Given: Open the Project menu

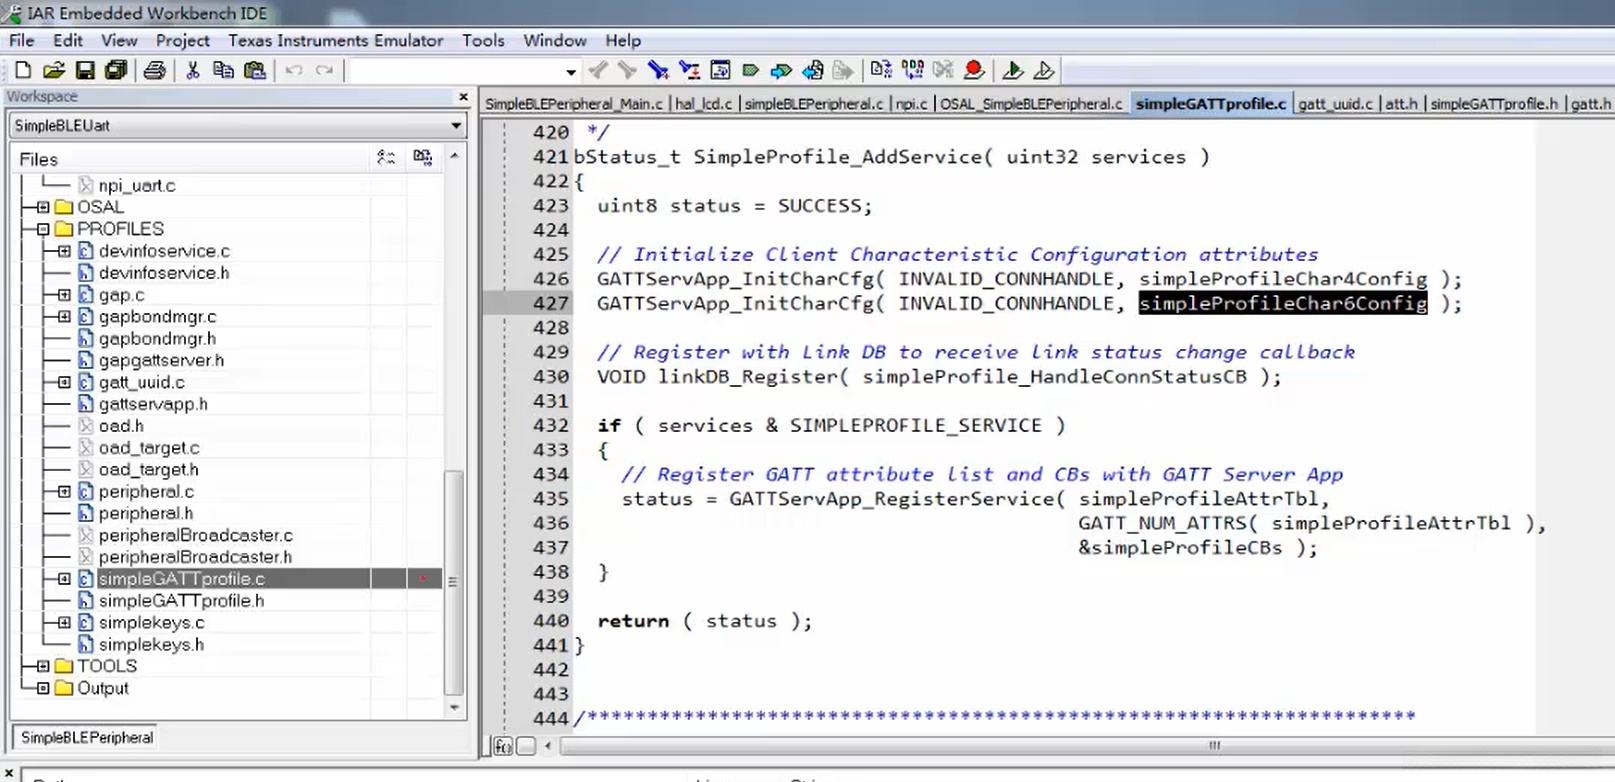Looking at the screenshot, I should (182, 41).
